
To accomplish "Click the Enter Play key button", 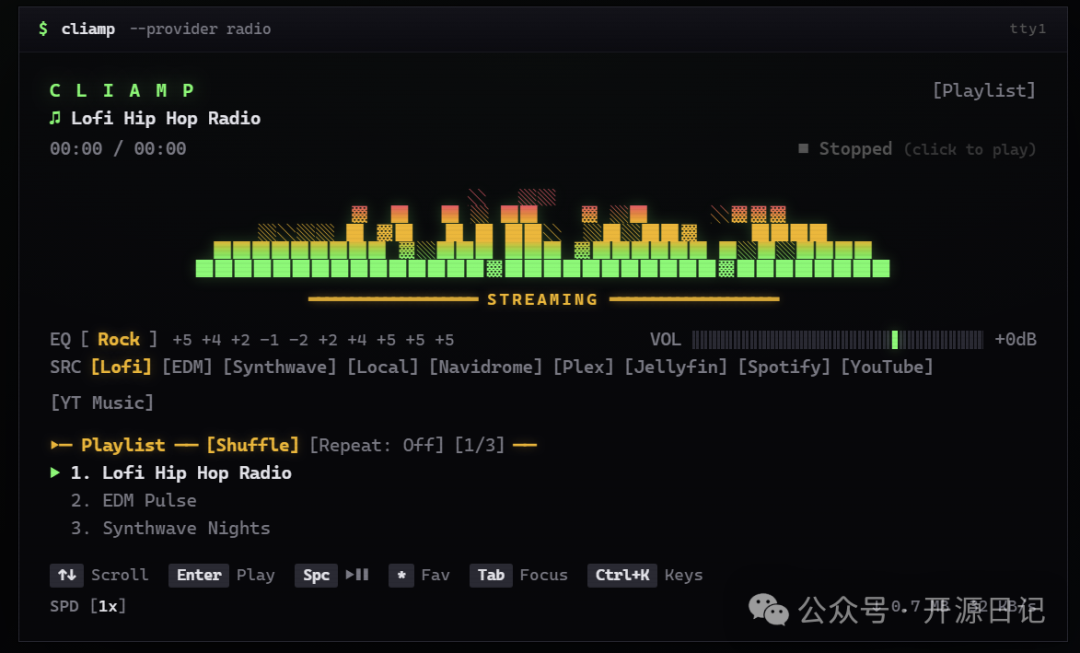I will (x=198, y=575).
